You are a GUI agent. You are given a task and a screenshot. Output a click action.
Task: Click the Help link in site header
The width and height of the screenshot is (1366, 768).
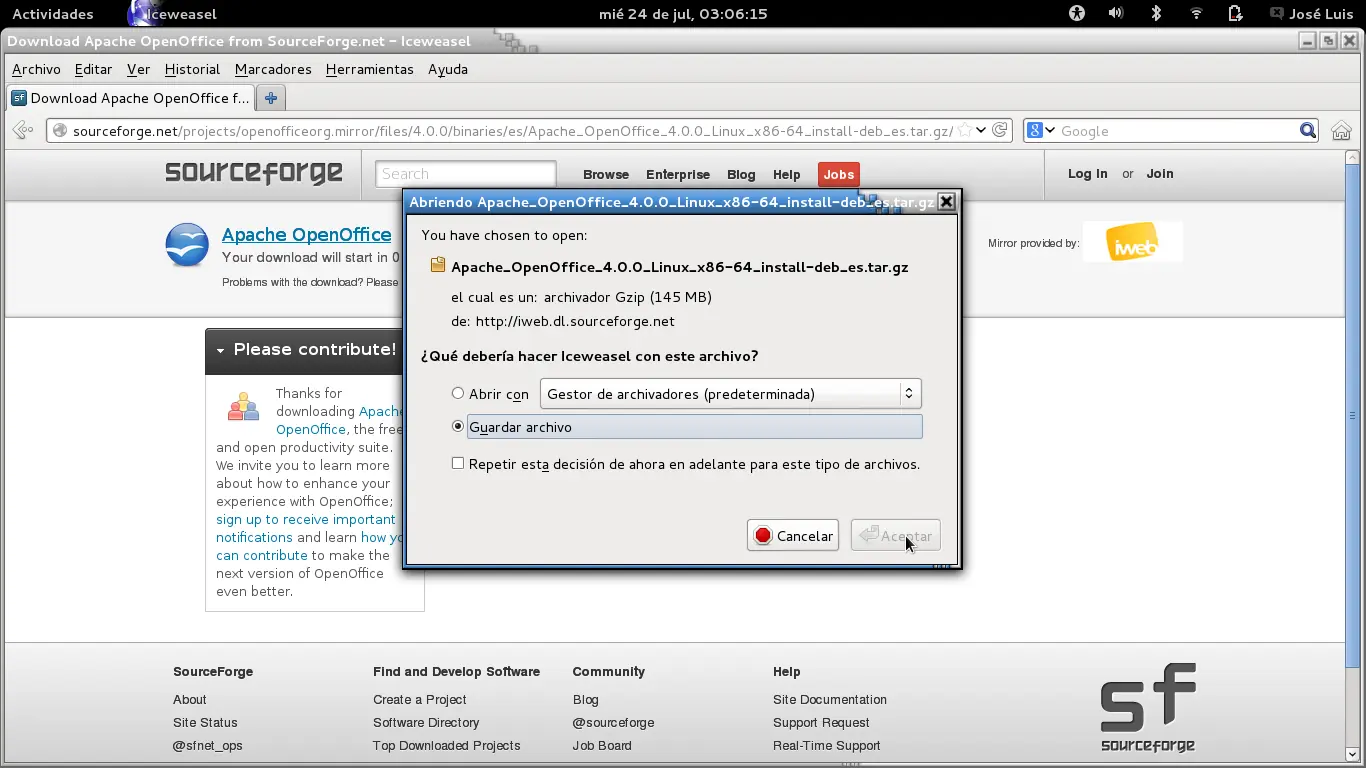pos(786,174)
